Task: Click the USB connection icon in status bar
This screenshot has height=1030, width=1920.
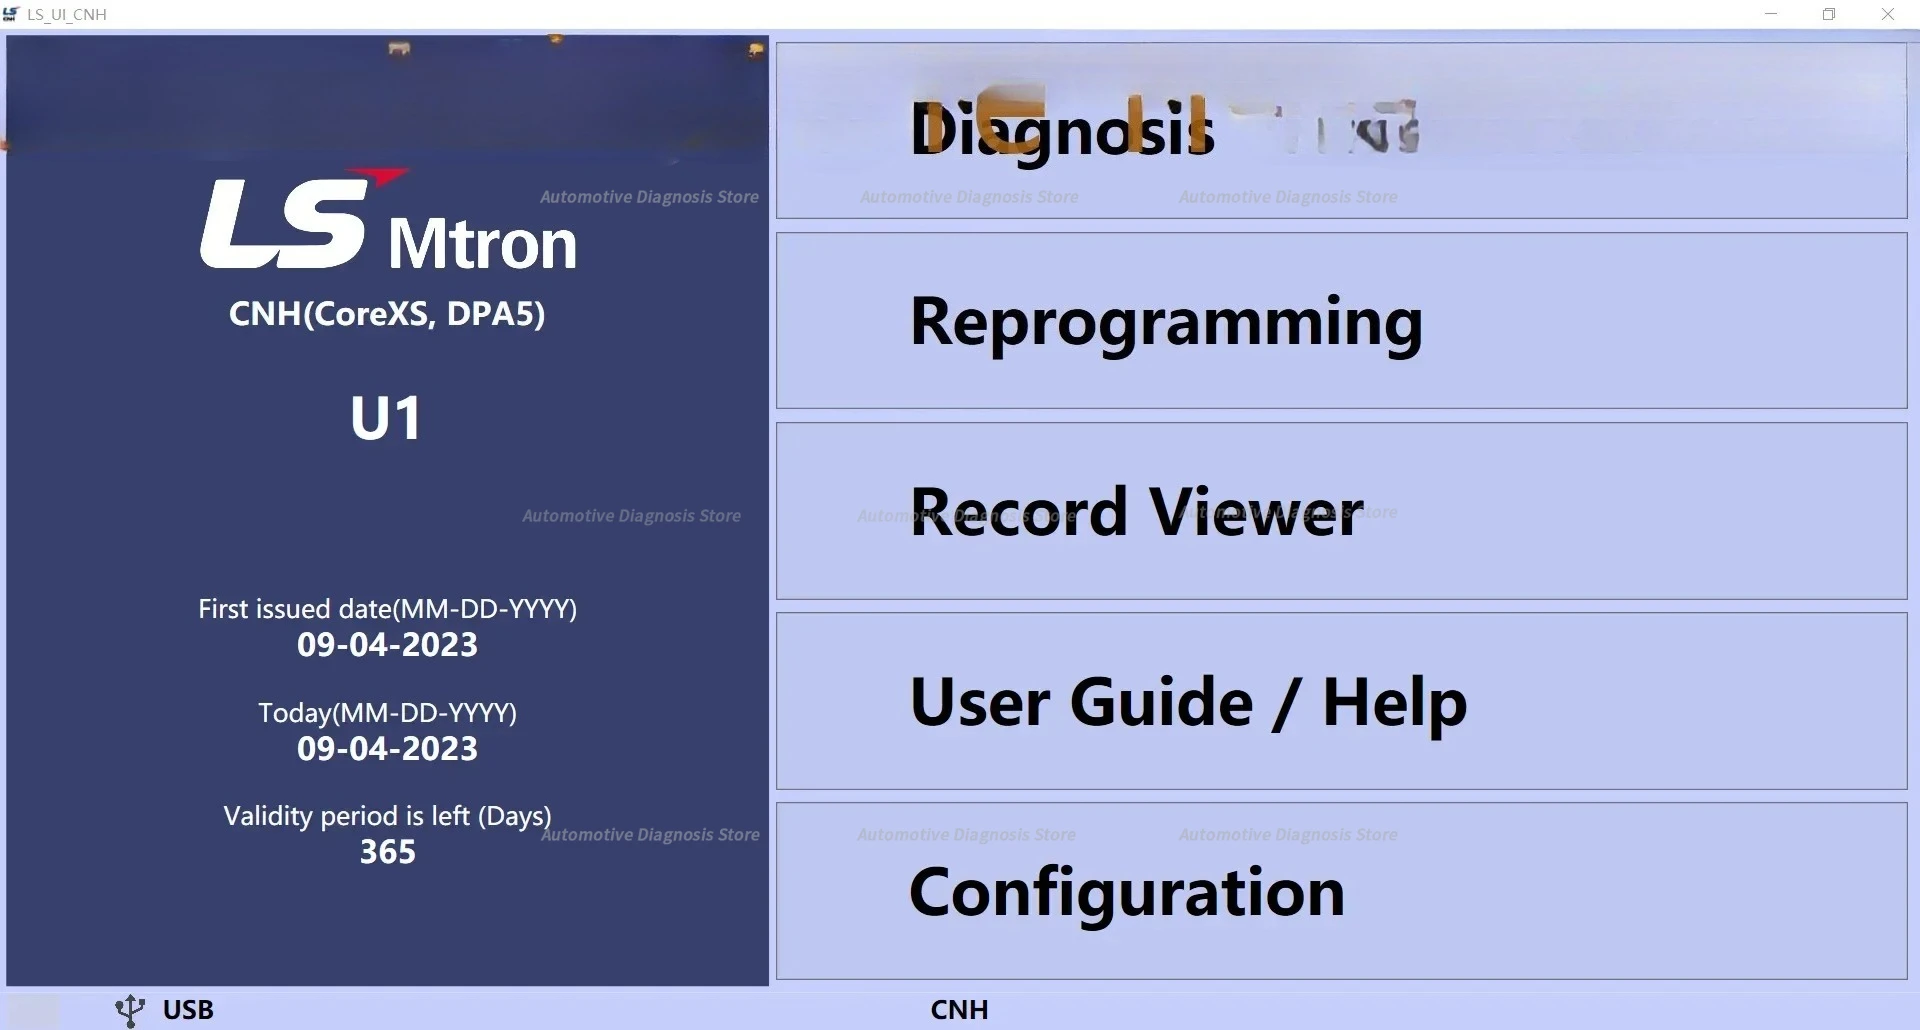Action: [130, 1010]
